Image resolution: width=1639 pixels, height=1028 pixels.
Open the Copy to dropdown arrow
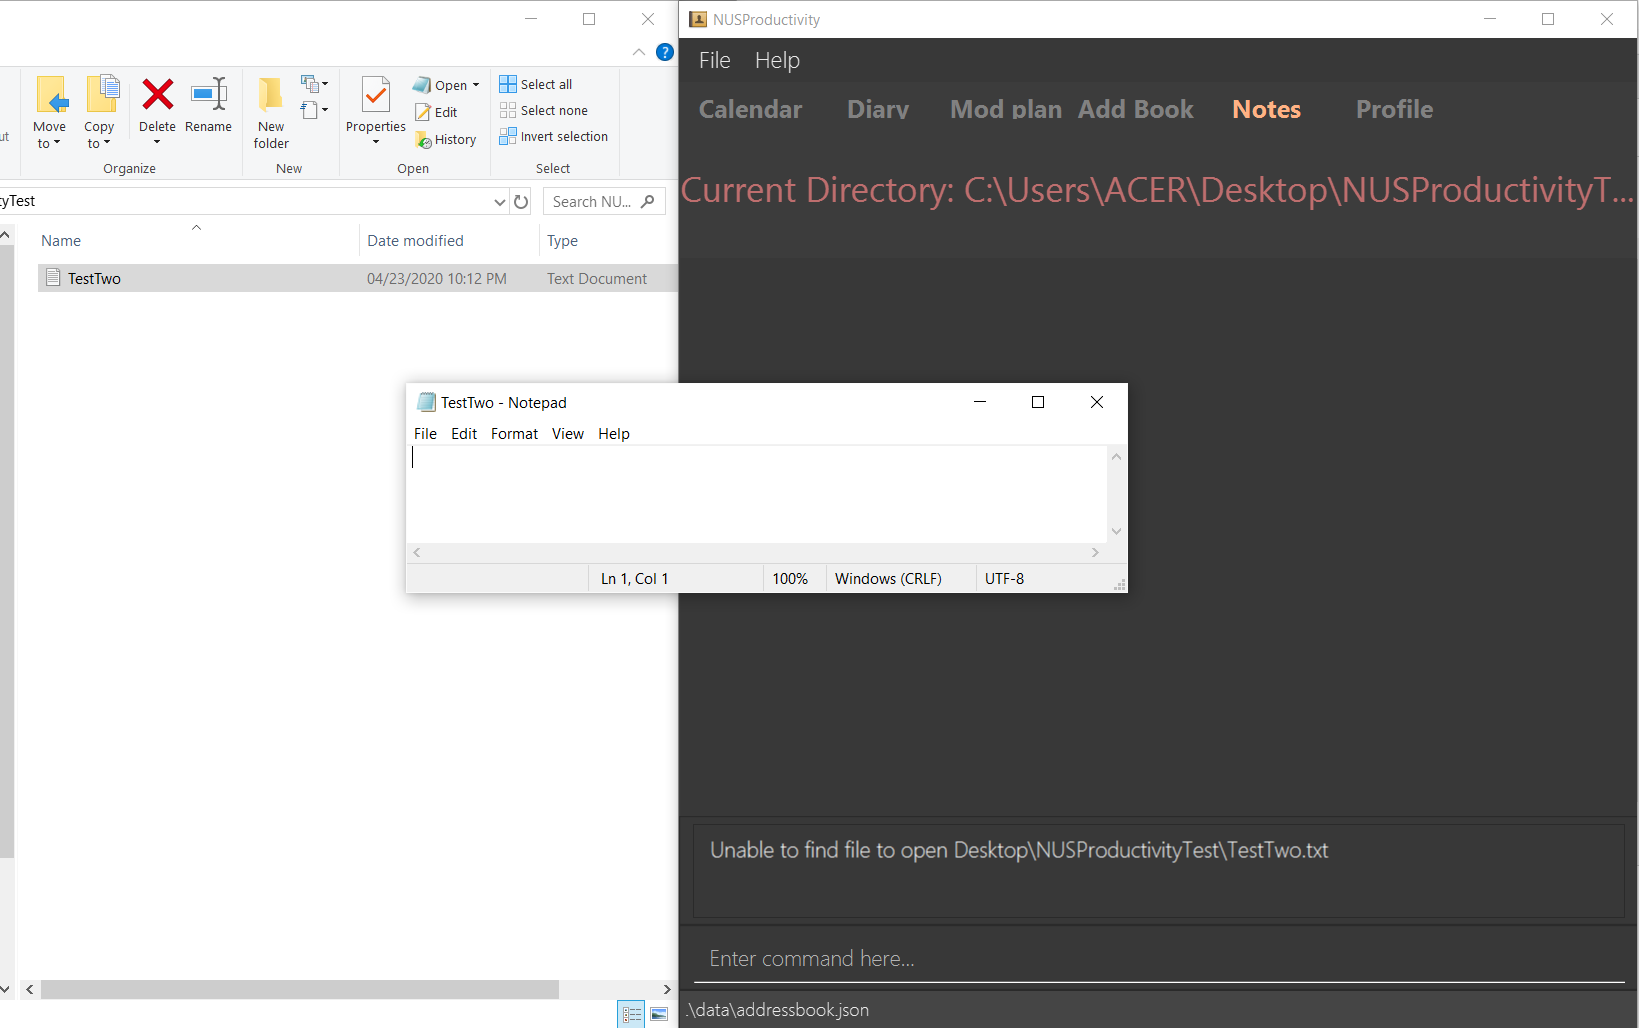point(107,143)
